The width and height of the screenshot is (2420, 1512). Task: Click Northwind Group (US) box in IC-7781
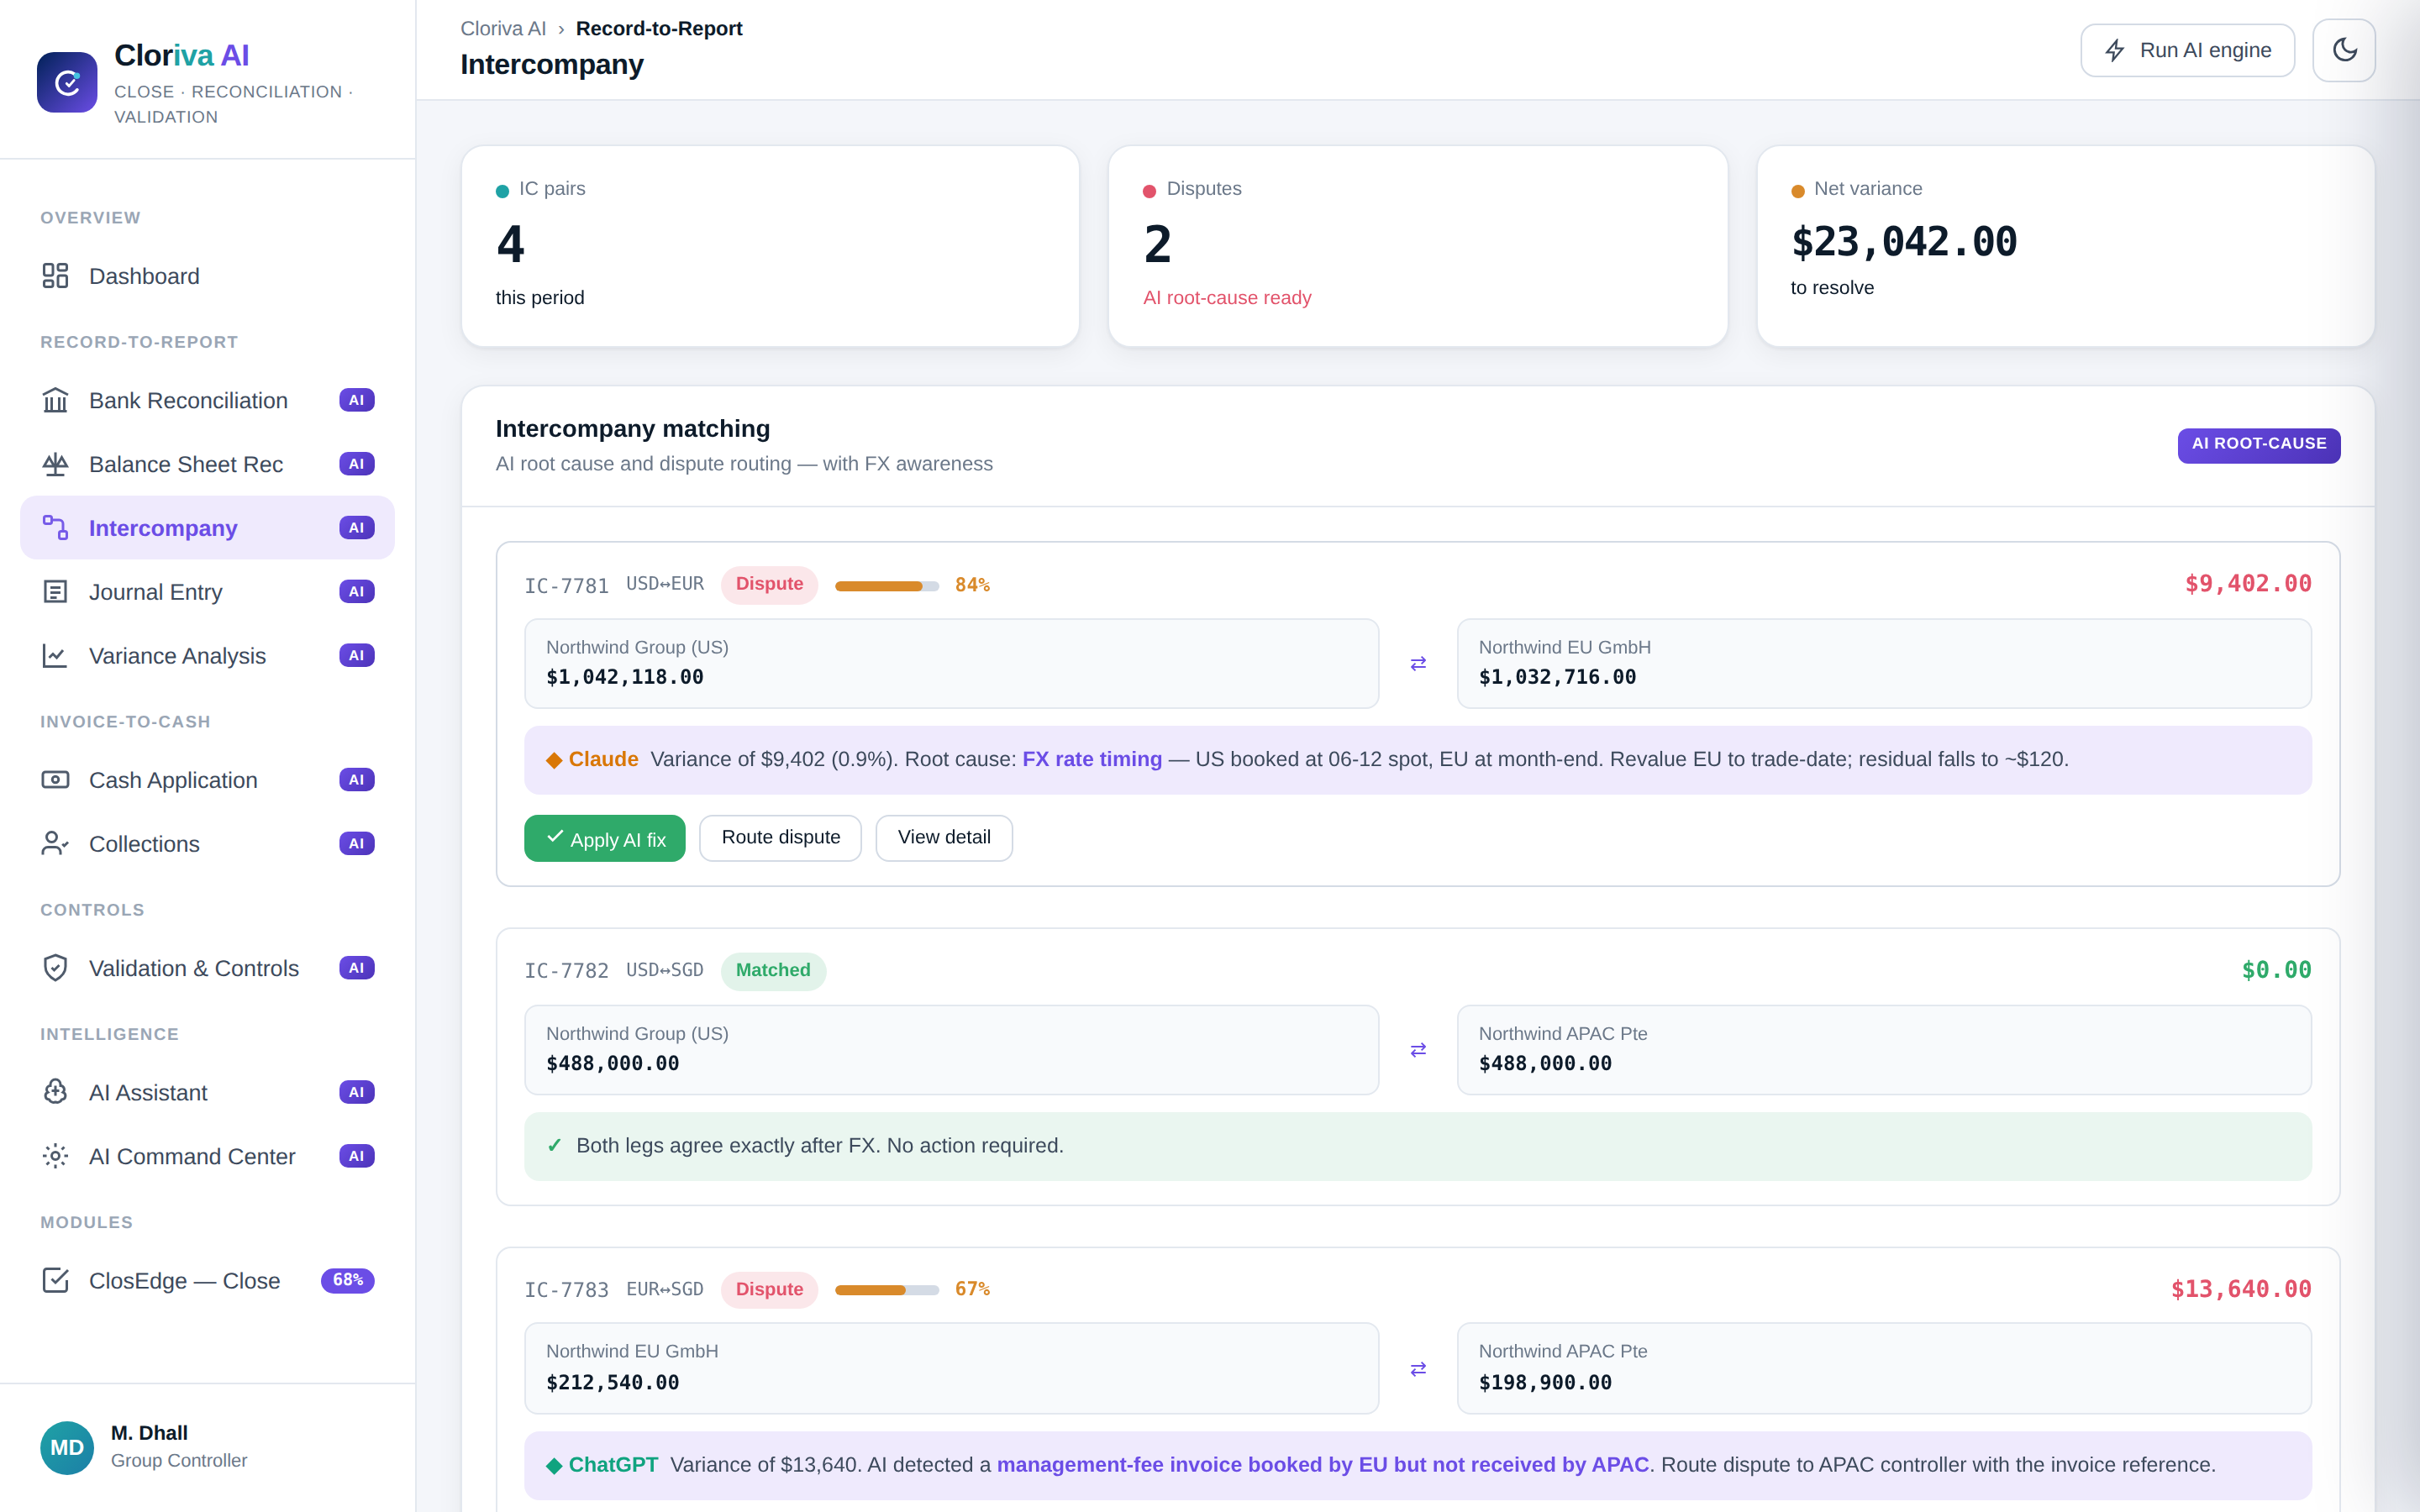pyautogui.click(x=952, y=664)
